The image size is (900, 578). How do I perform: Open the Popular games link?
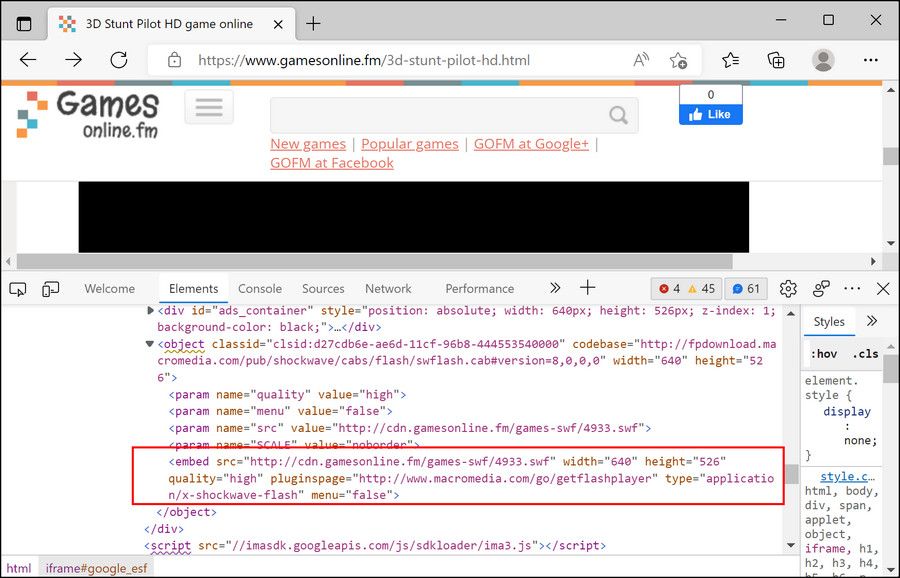(409, 143)
